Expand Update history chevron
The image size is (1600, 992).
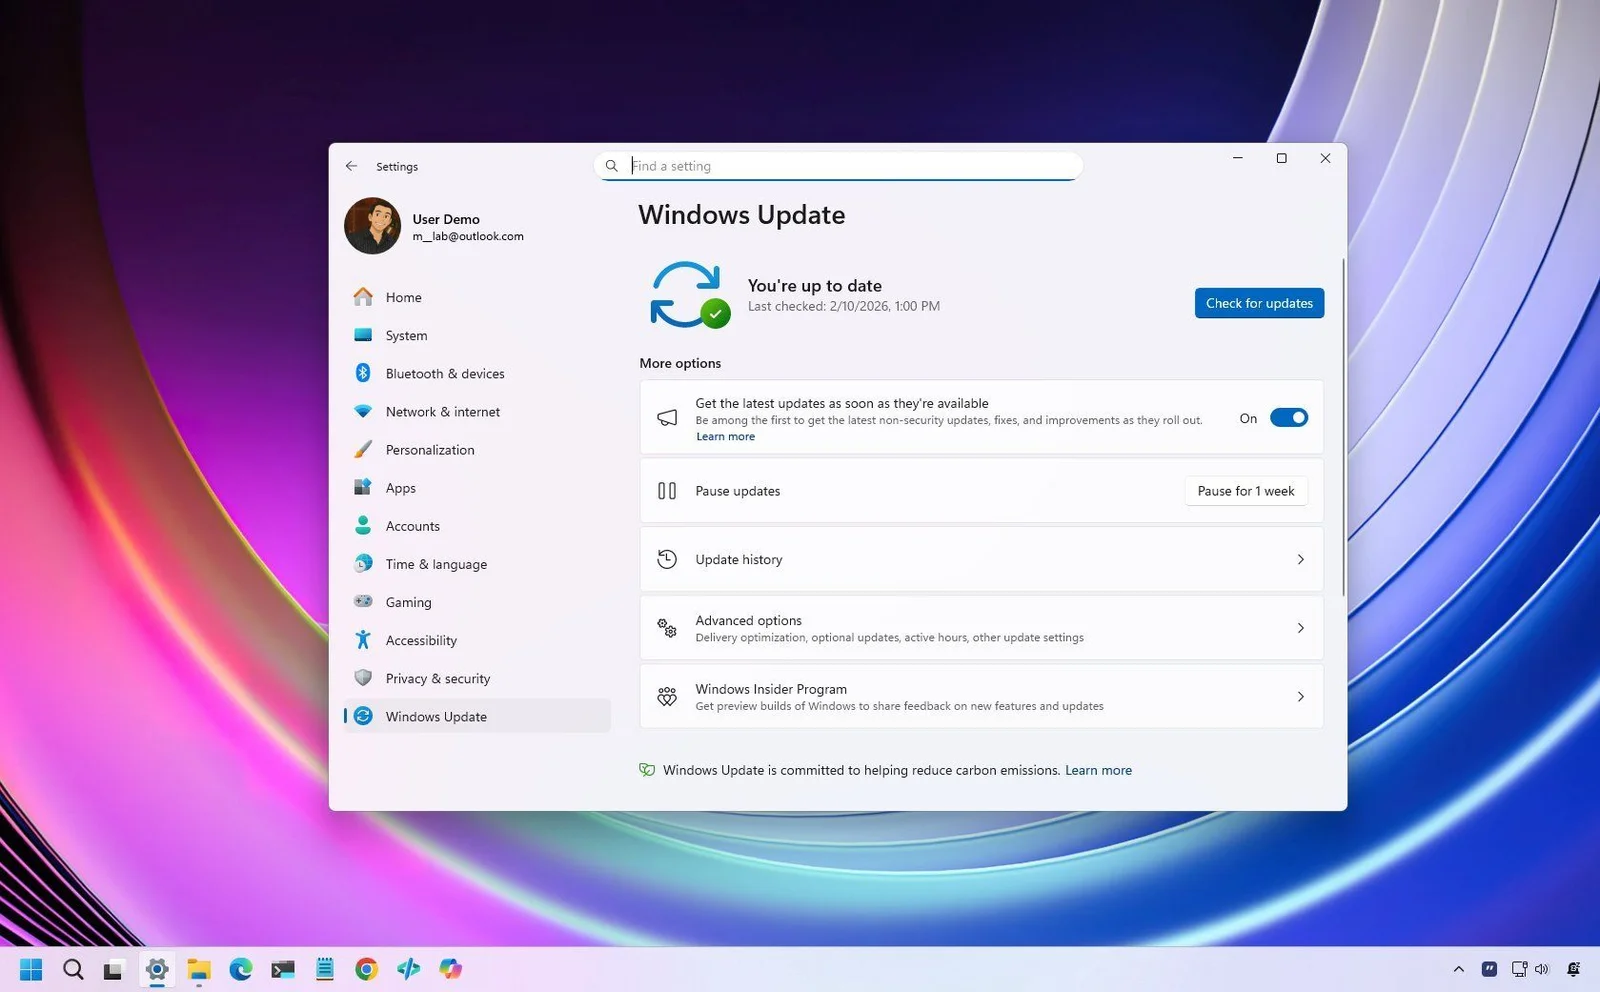(x=1300, y=560)
